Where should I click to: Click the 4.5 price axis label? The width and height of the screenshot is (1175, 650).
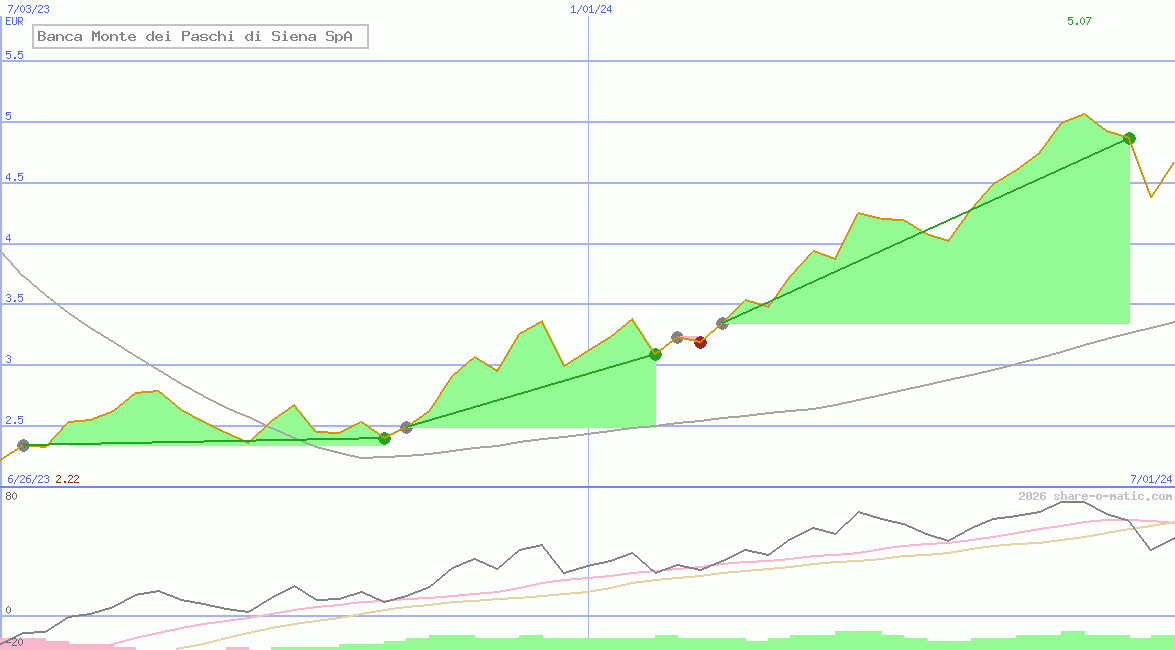pyautogui.click(x=15, y=177)
